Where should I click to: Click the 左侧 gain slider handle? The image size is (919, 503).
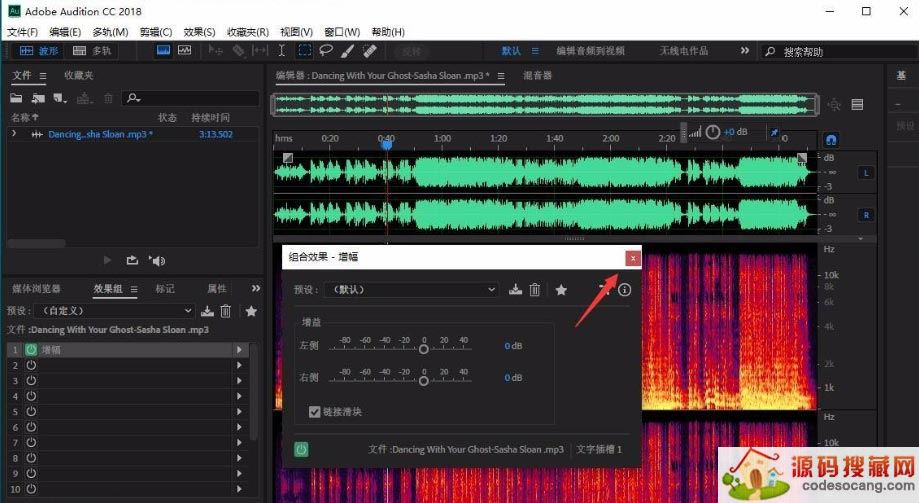coord(424,349)
